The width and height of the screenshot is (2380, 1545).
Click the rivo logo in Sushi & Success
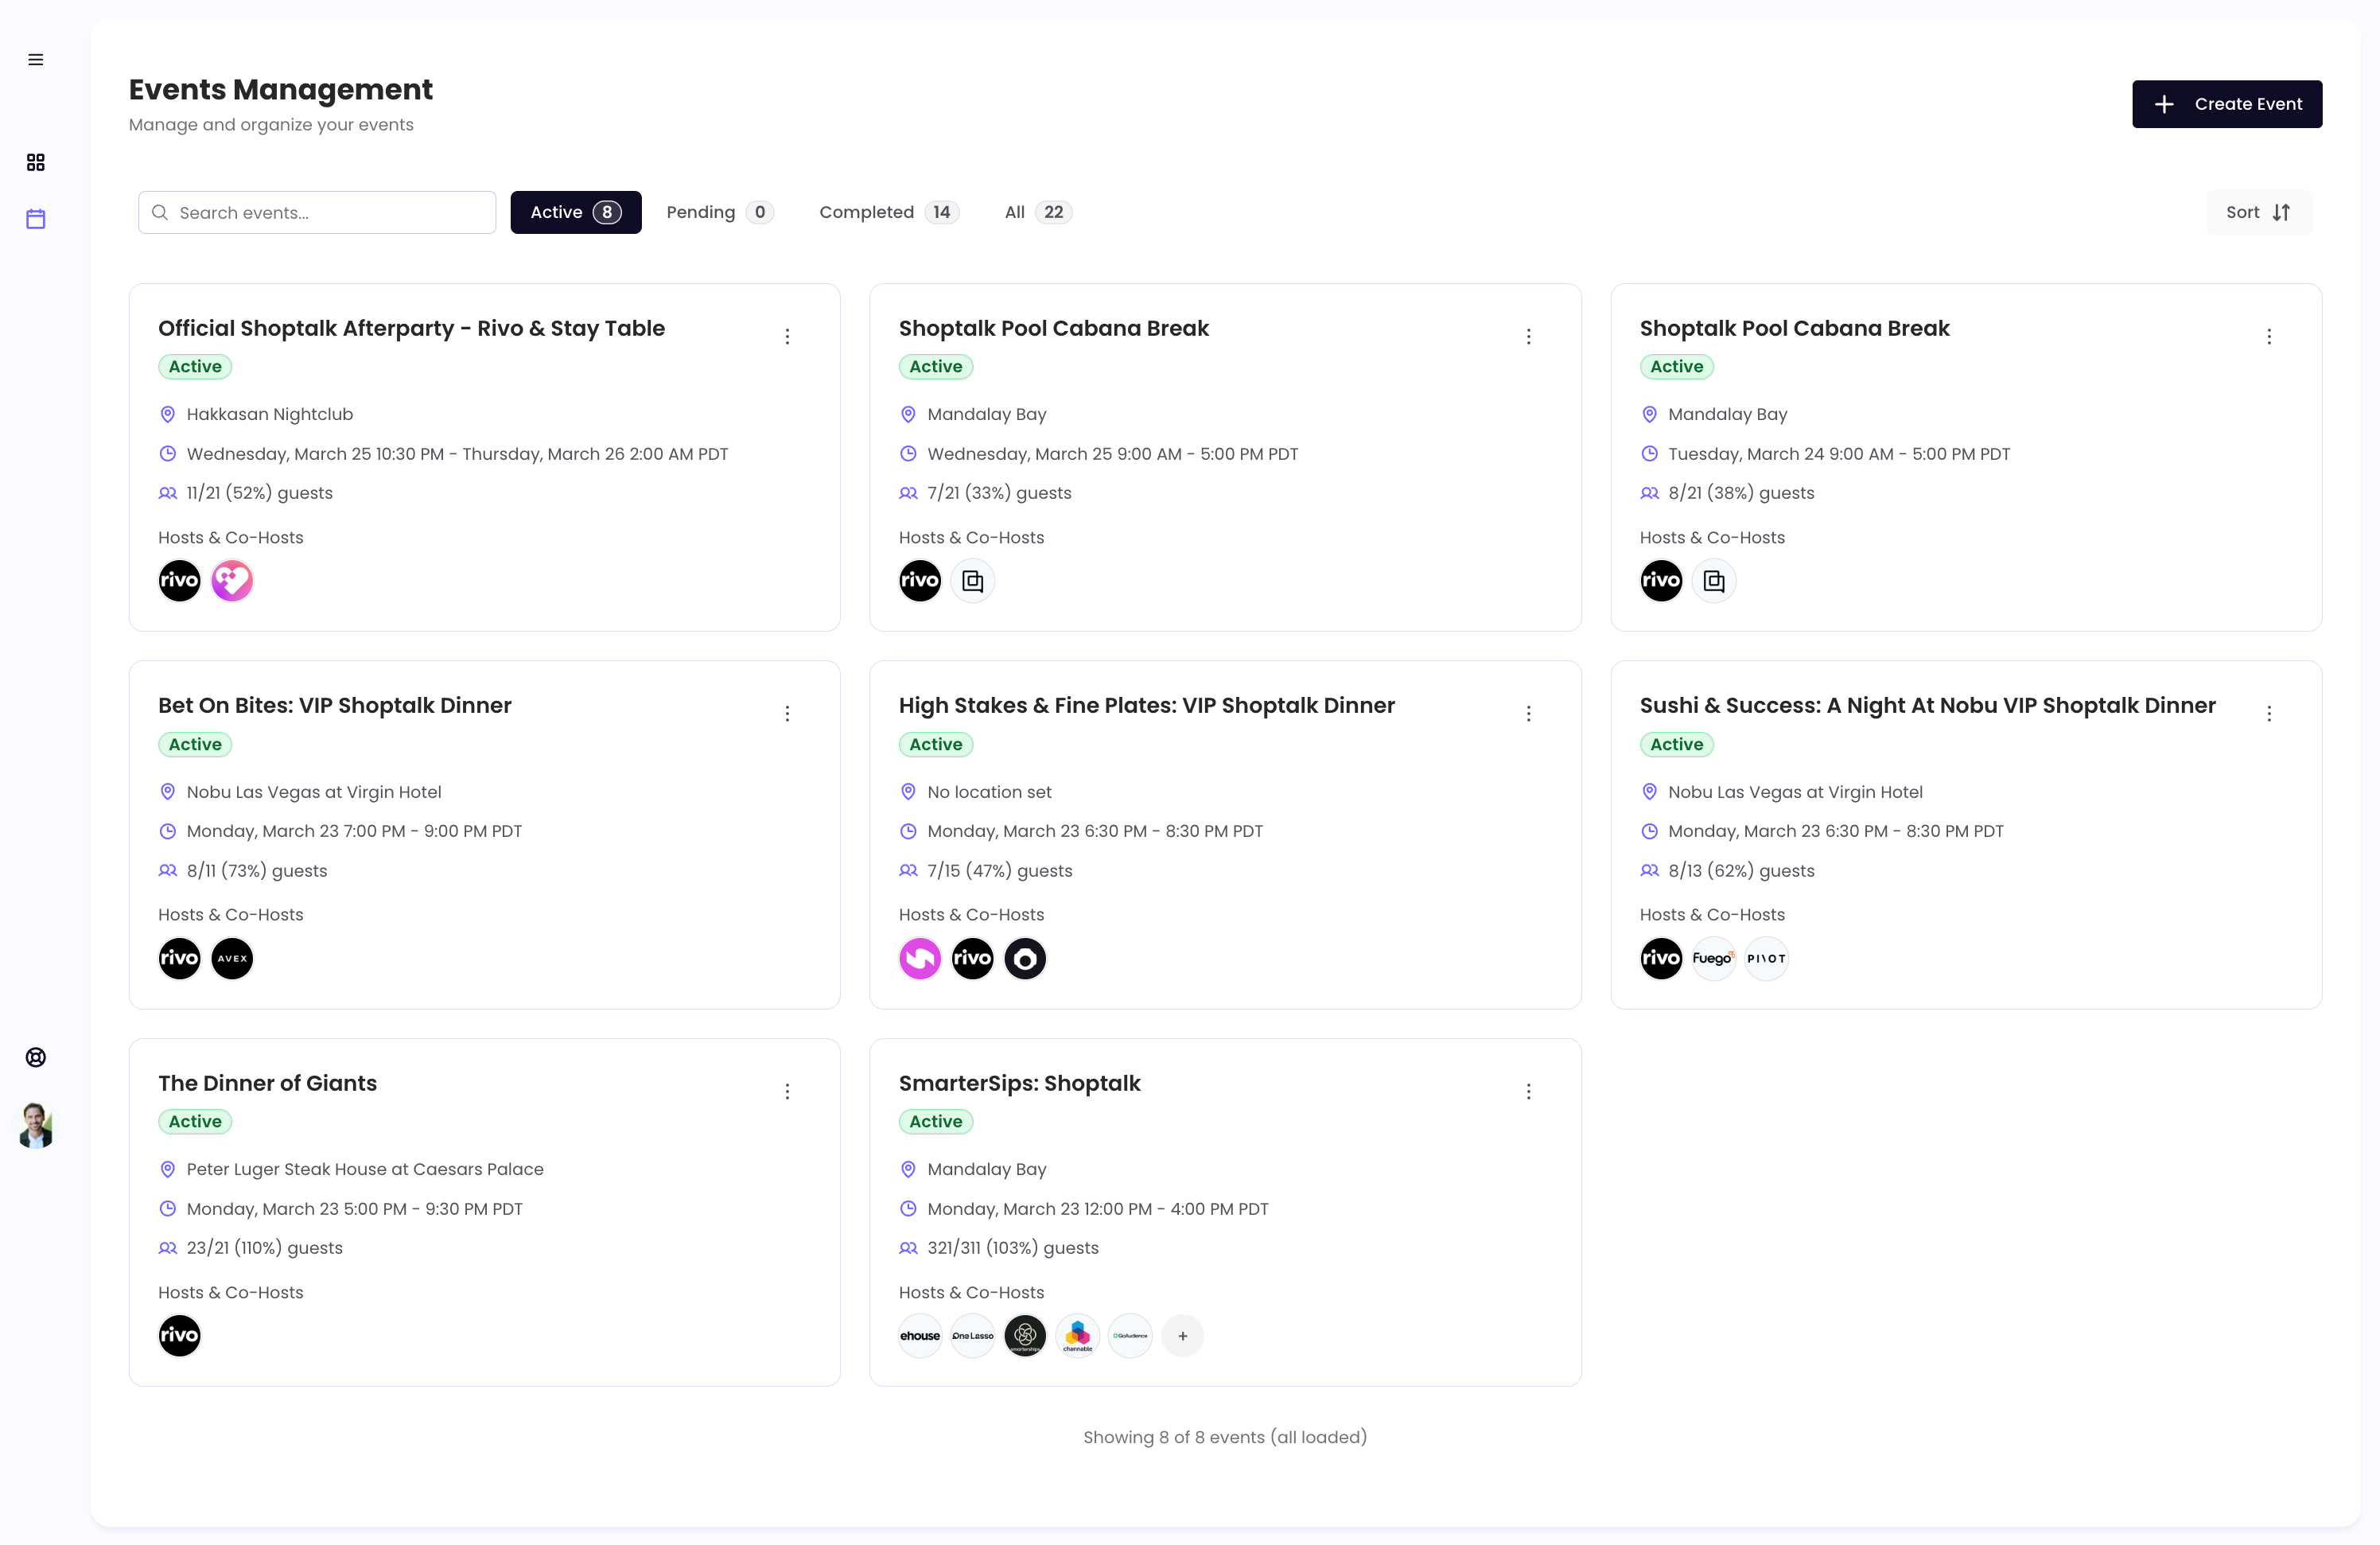click(1662, 958)
